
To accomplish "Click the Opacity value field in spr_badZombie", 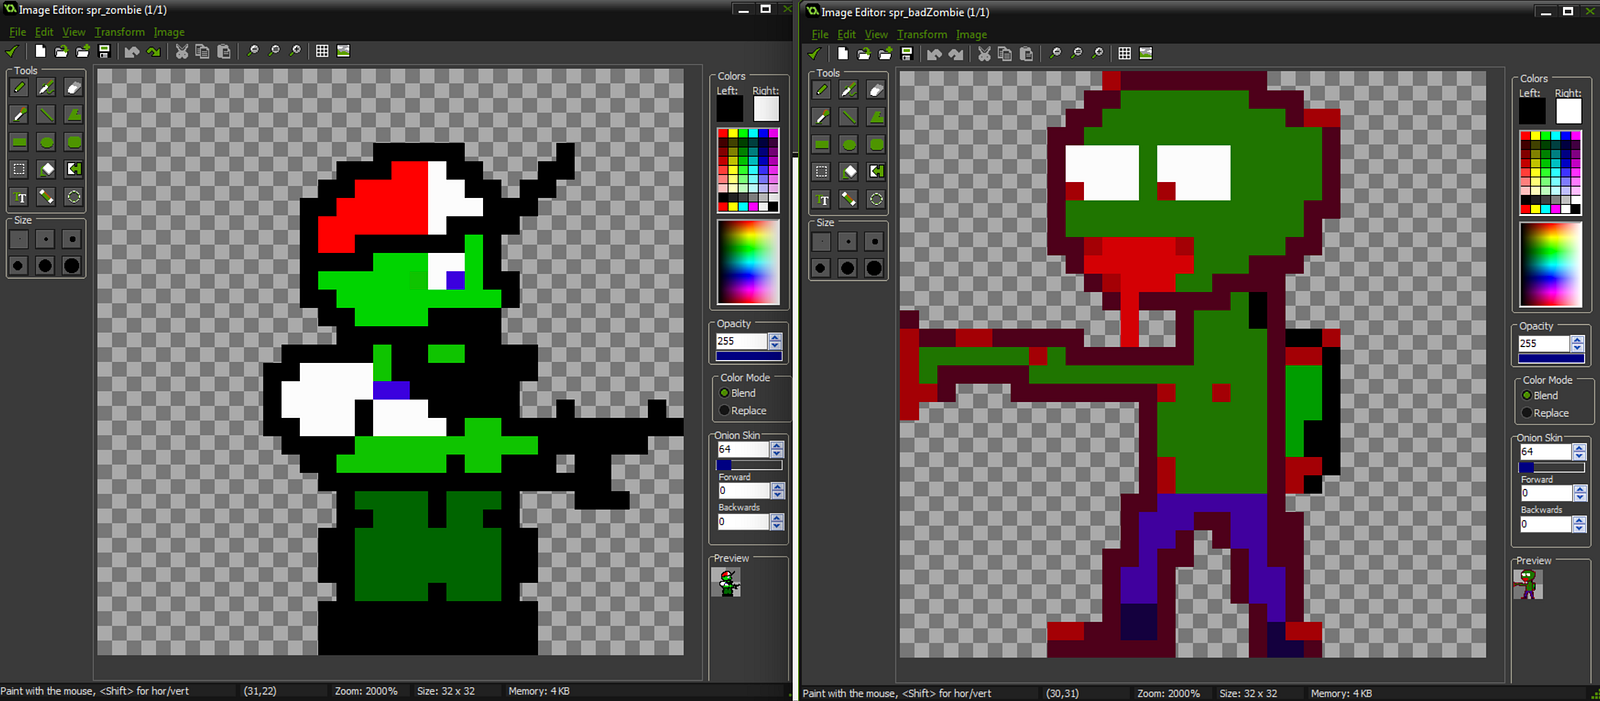I will 1543,343.
